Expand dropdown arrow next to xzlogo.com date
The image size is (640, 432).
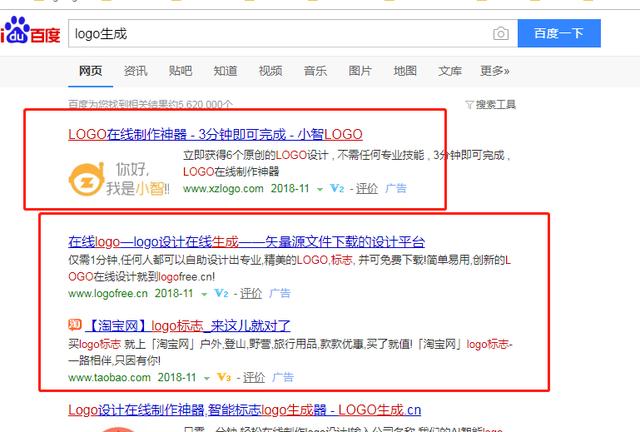pyautogui.click(x=320, y=189)
